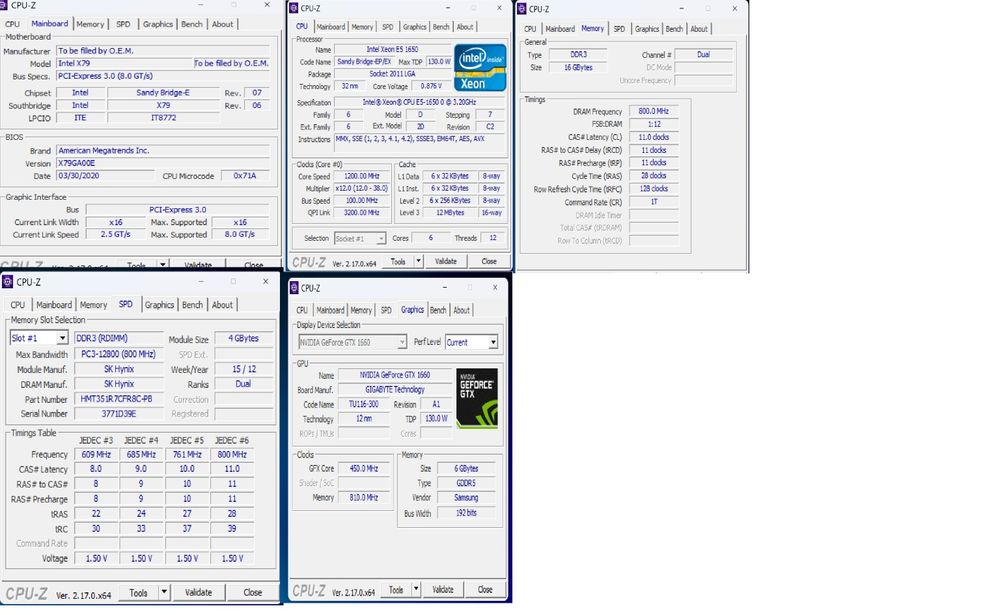Click the CPU microcode value '0x71A'

245,175
